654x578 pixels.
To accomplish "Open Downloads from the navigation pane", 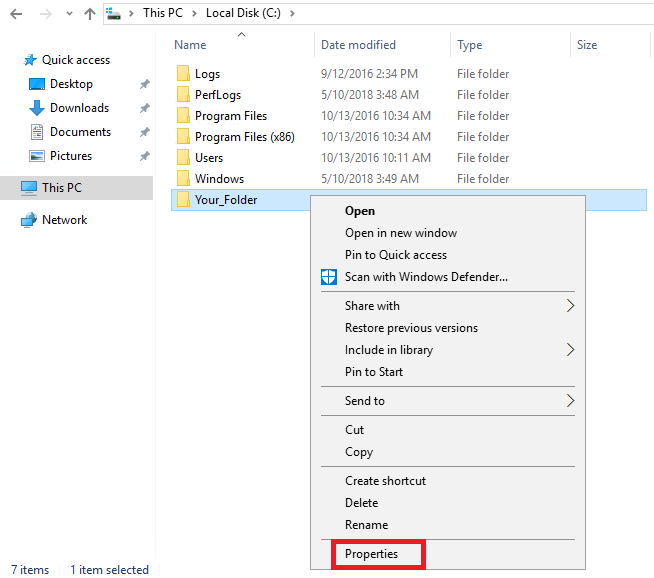I will click(x=79, y=108).
